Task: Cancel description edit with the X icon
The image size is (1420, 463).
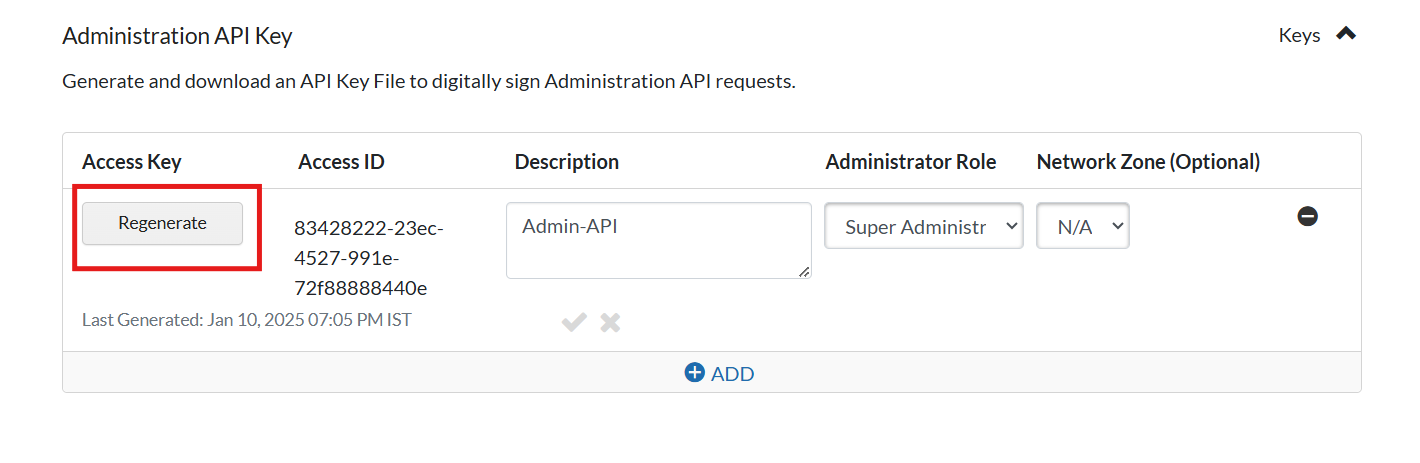Action: coord(610,322)
